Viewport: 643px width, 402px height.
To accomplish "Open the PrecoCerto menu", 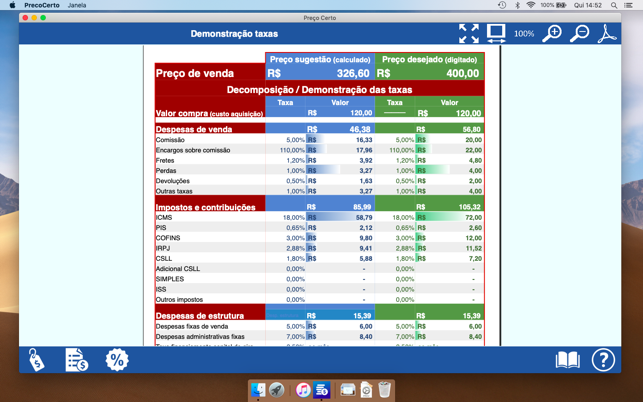I will pos(42,5).
